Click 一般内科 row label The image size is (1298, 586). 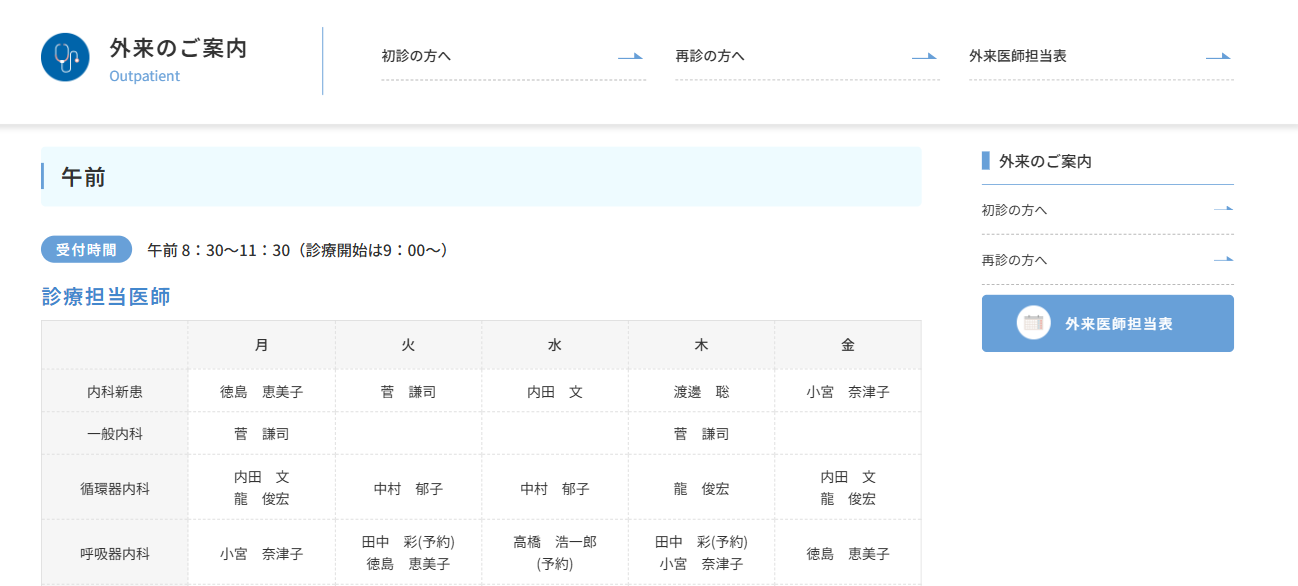point(115,434)
